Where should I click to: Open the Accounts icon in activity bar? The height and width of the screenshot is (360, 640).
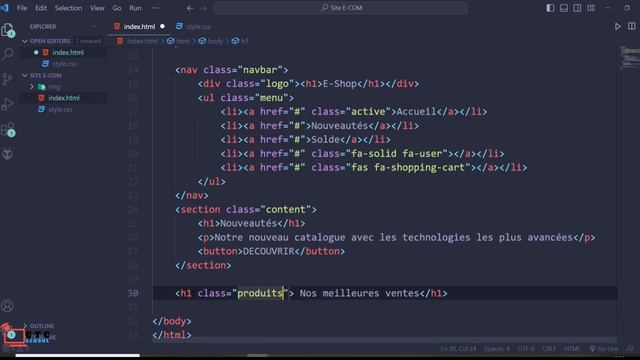pyautogui.click(x=7, y=306)
